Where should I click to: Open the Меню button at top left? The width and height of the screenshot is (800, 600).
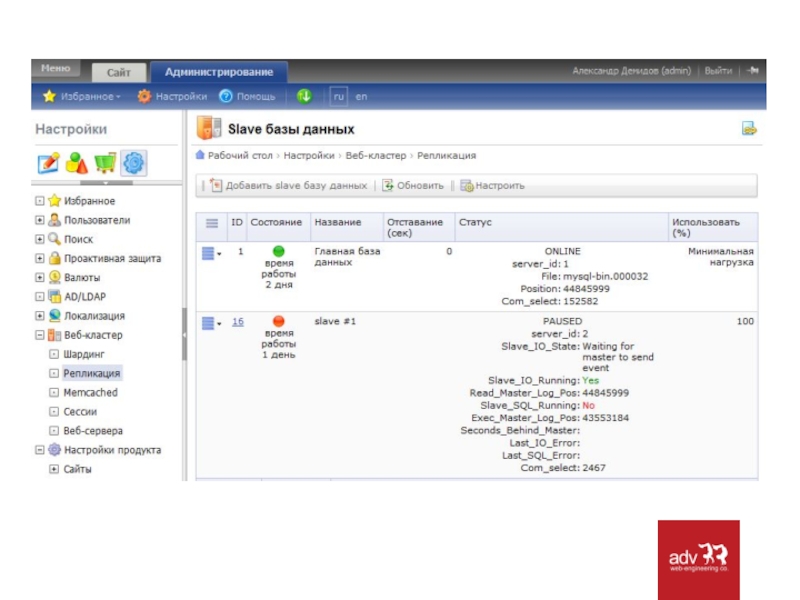(56, 69)
